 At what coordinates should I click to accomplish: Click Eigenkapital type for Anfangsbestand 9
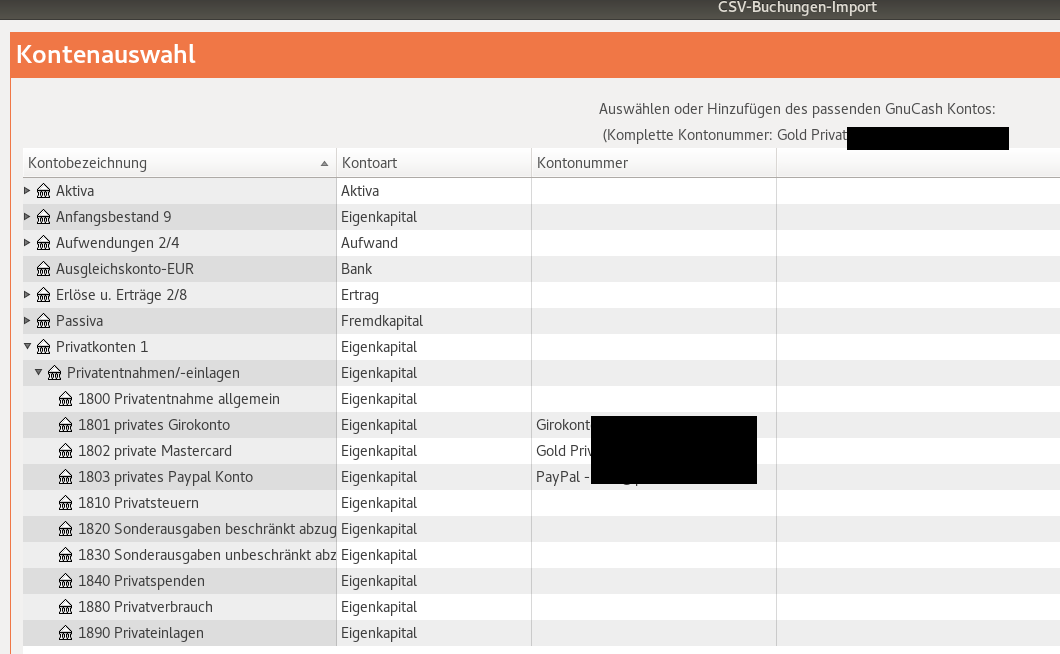(434, 217)
